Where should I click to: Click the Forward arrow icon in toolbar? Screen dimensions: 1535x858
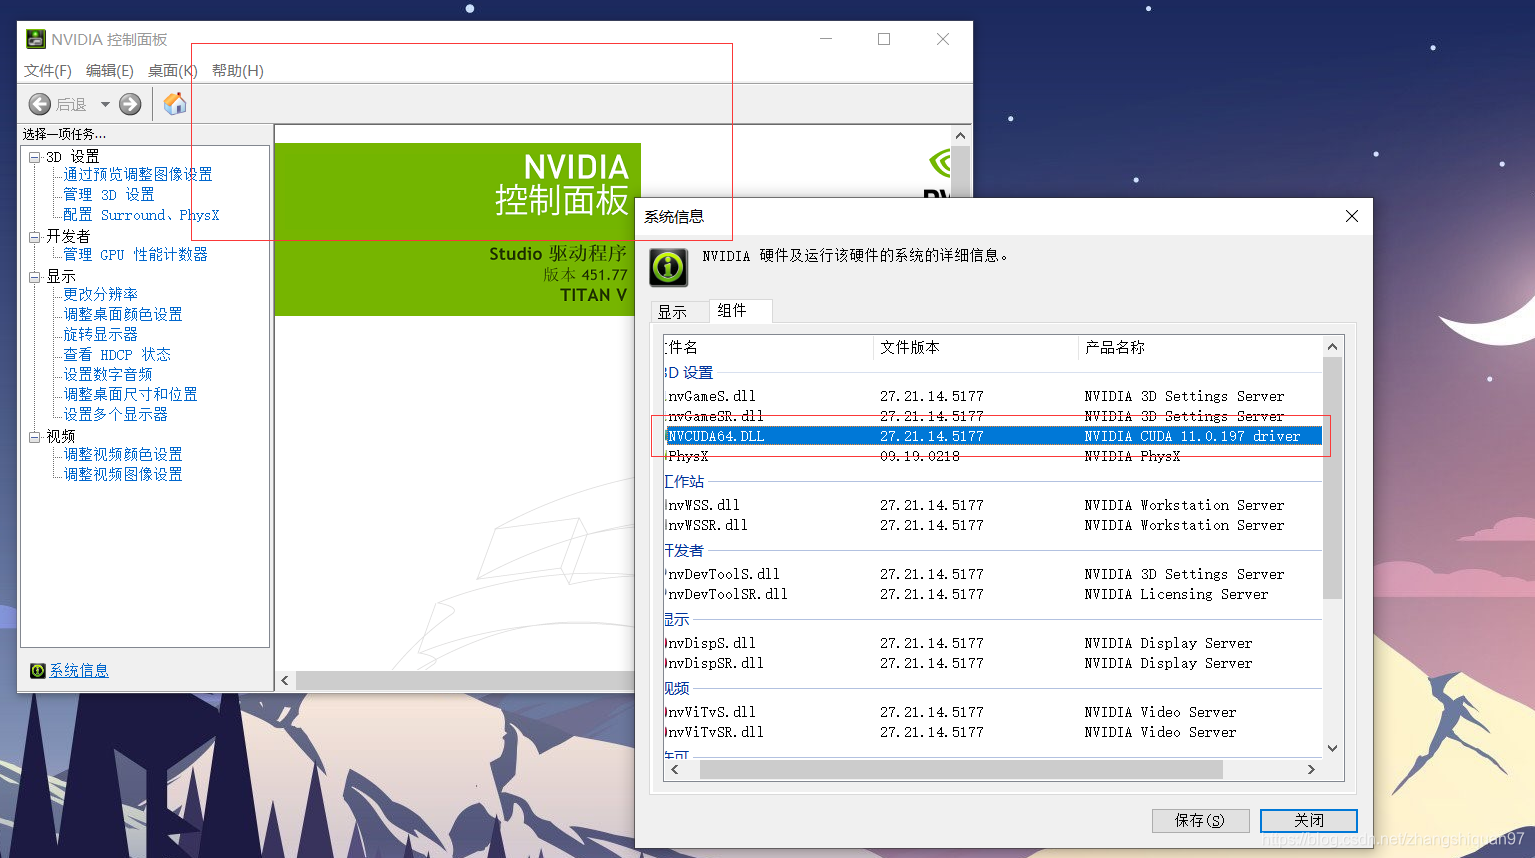tap(130, 104)
